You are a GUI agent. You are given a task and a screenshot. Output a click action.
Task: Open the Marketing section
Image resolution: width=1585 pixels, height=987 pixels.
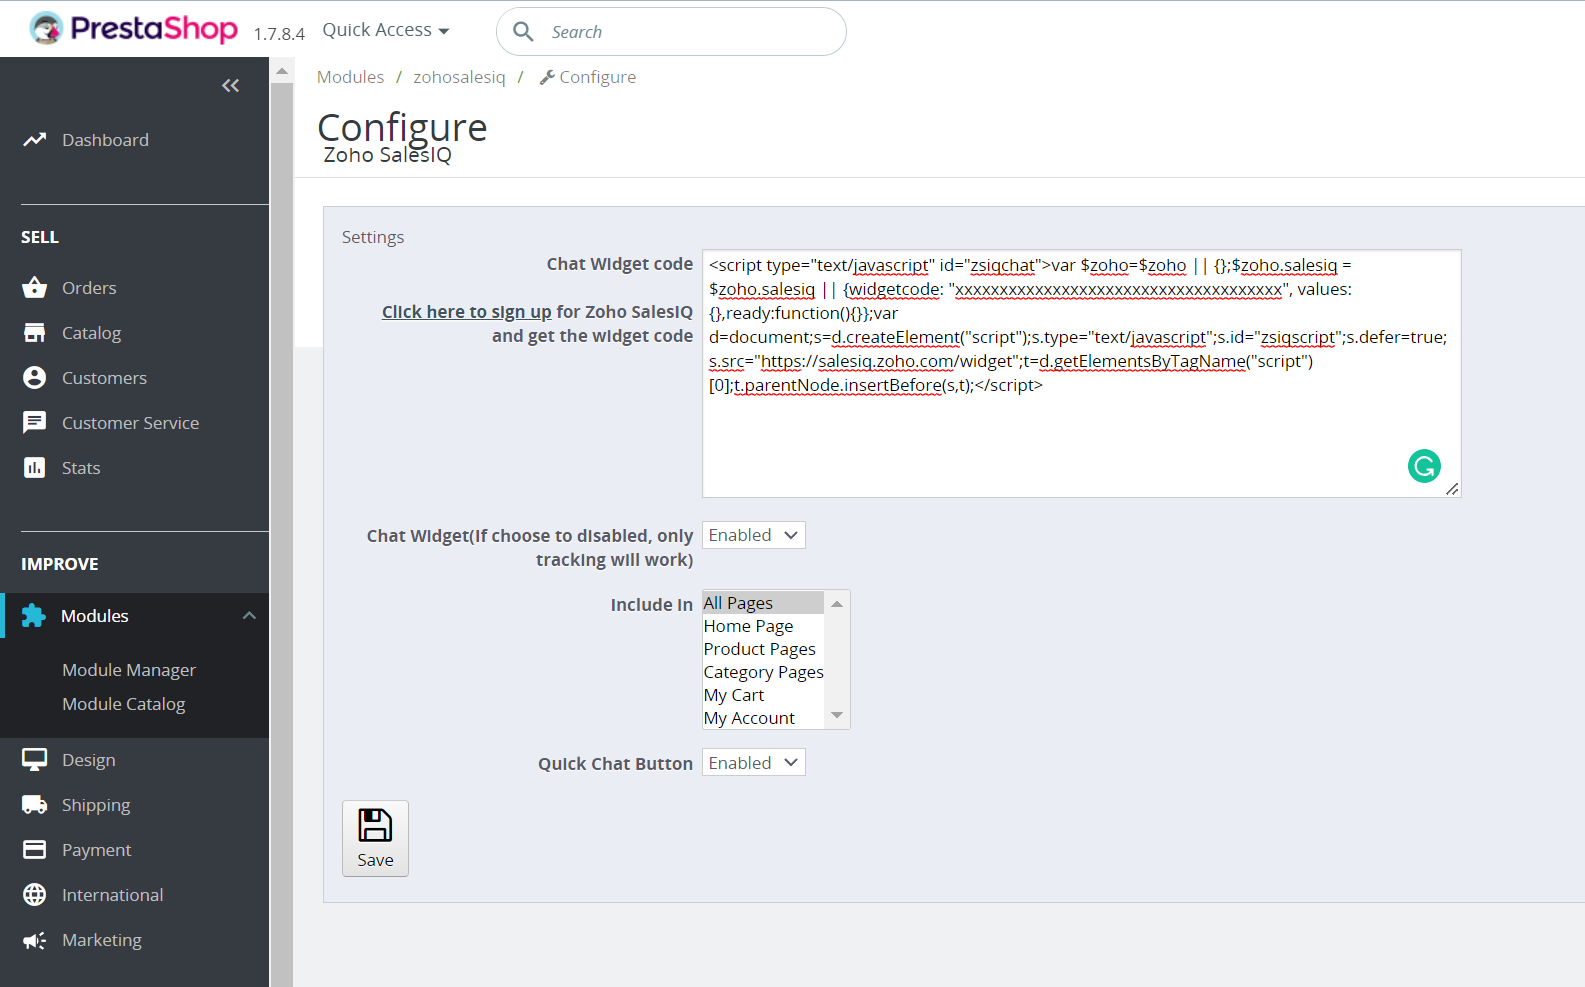(x=102, y=940)
